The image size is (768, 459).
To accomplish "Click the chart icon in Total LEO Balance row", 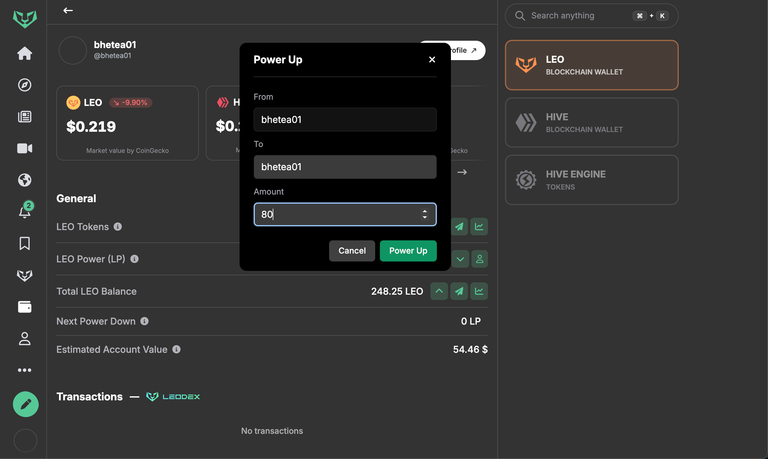I will 479,291.
